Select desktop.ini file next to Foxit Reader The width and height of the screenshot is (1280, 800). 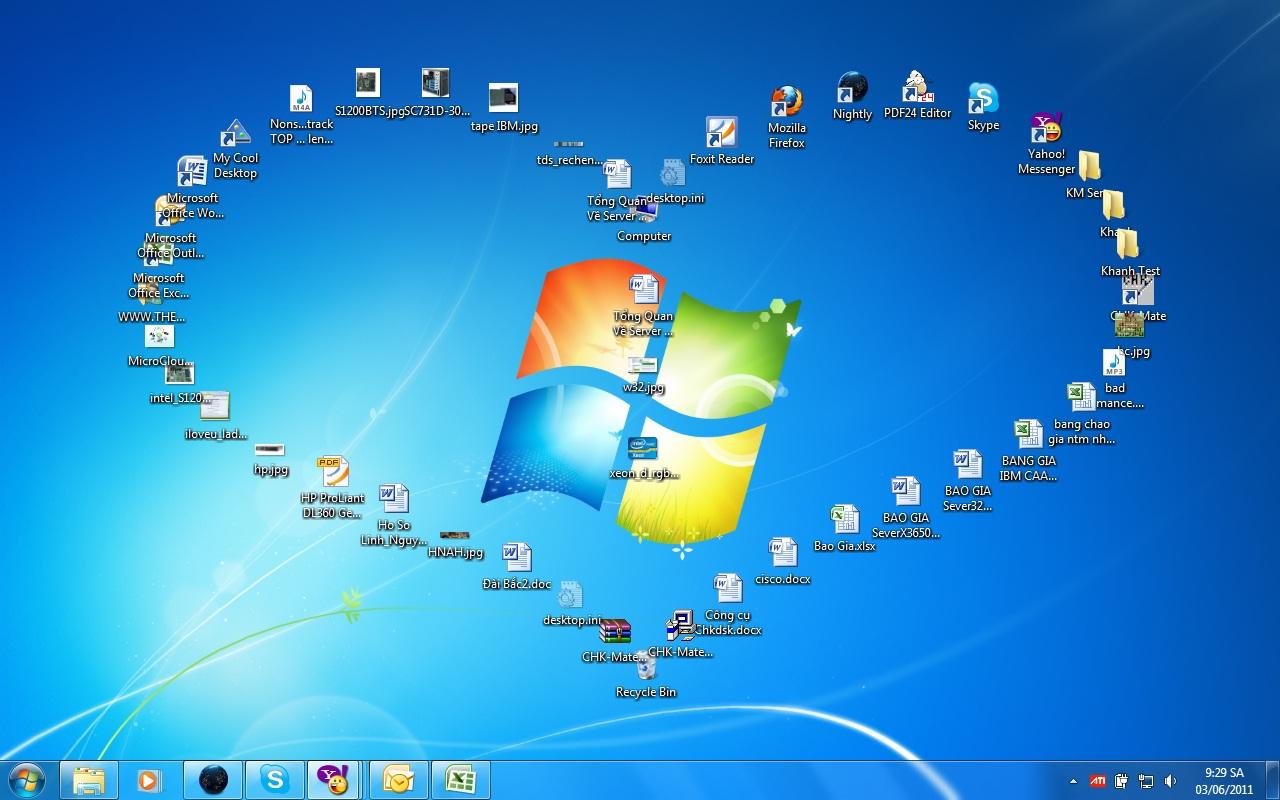[673, 172]
